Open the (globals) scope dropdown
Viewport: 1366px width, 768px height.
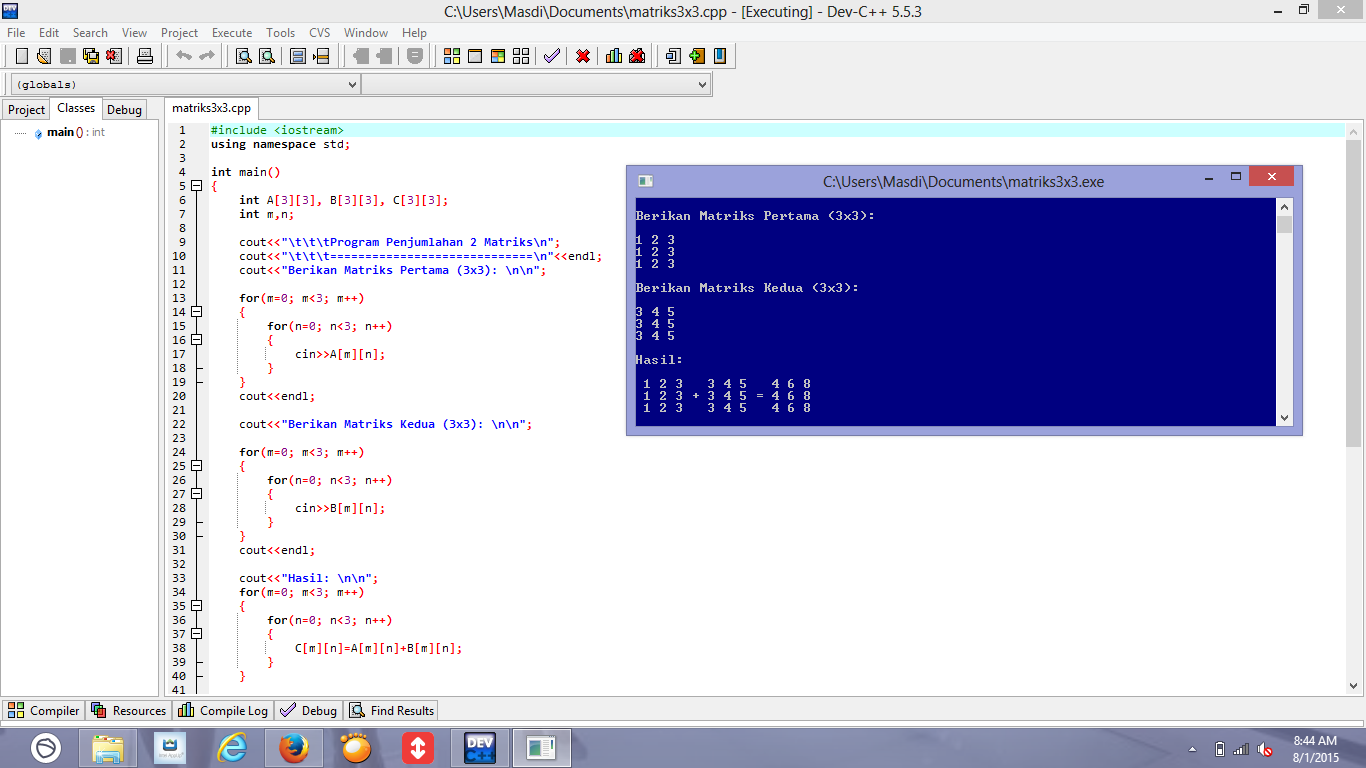(x=185, y=85)
